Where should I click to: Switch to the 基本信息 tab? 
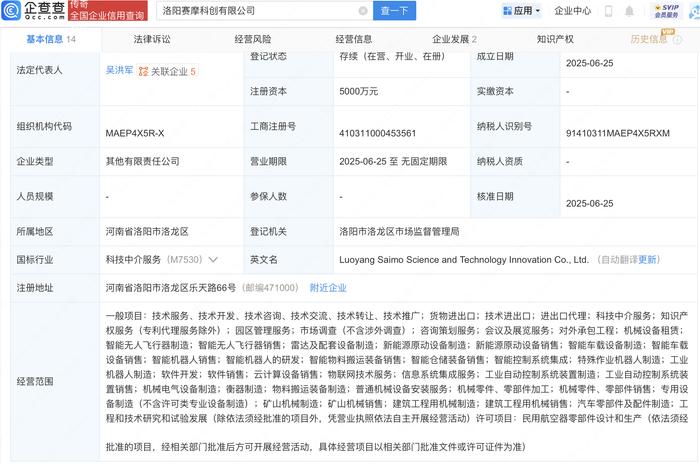pos(50,39)
